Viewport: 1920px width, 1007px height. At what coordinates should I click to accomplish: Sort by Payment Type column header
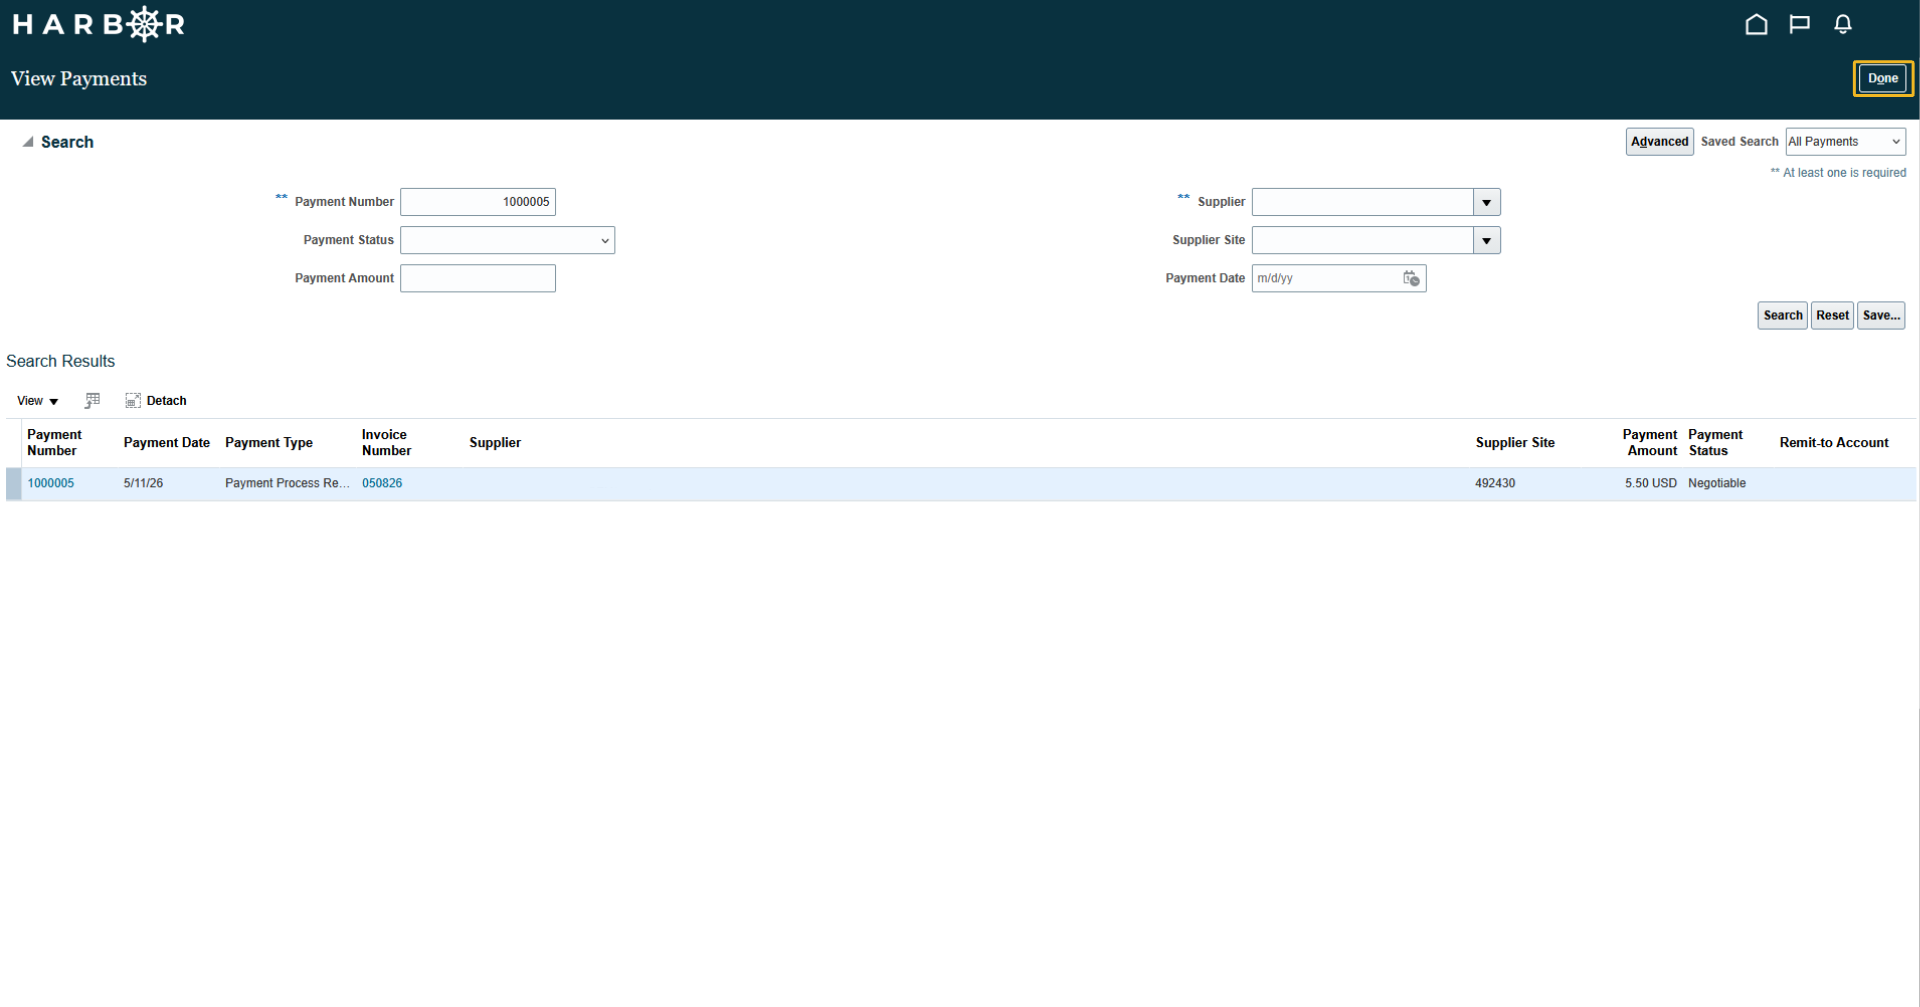(x=269, y=443)
